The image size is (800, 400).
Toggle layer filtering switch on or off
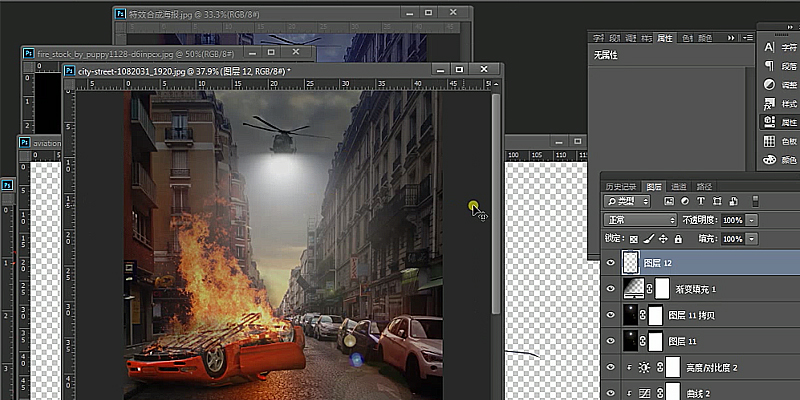coord(756,201)
